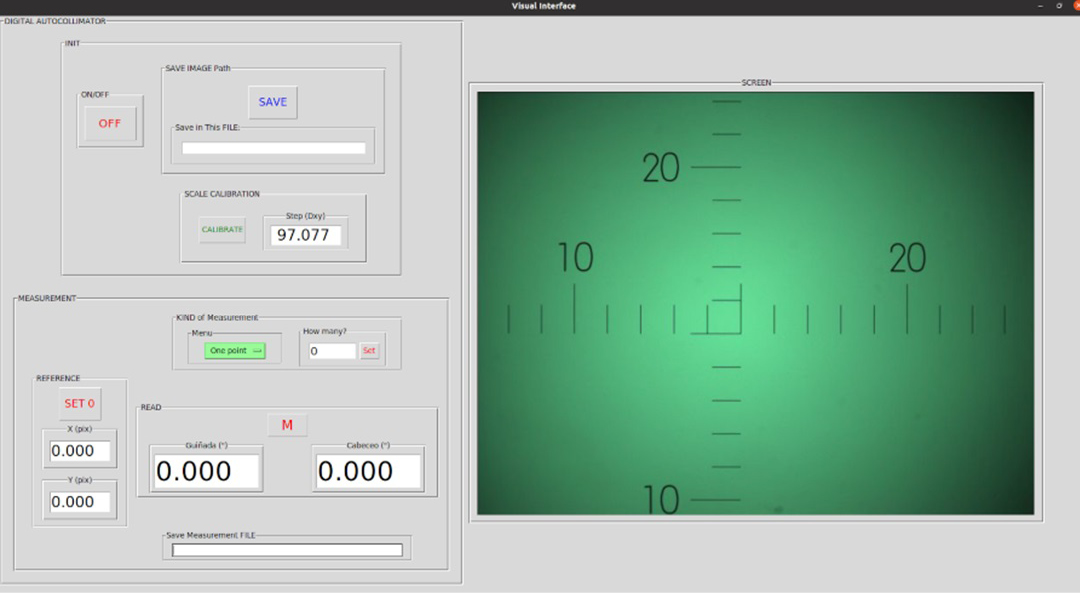Click the blue SAVE image button
This screenshot has width=1080, height=593.
pyautogui.click(x=272, y=102)
